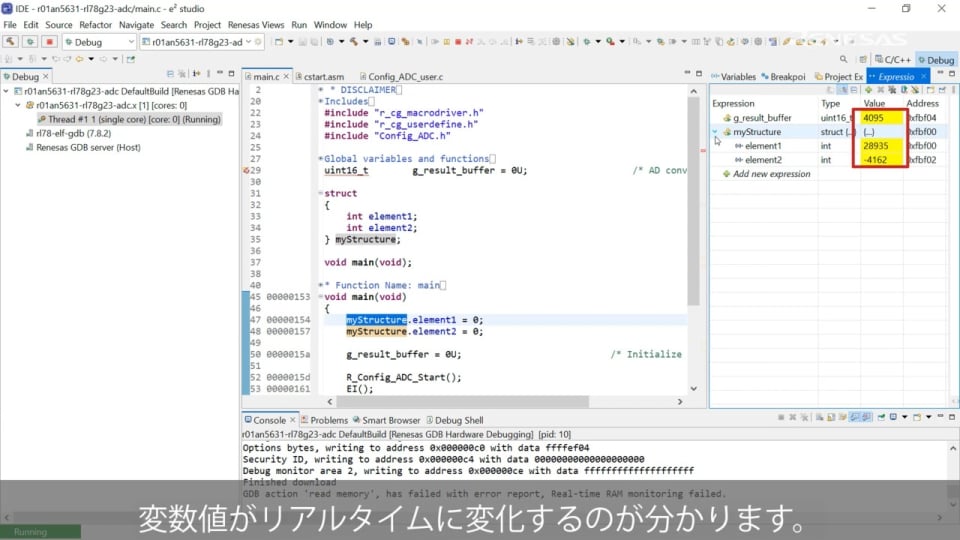Collapse the r01an5631-rl78g23-adc.x debug tree node
Image resolution: width=960 pixels, height=540 pixels.
click(17, 105)
